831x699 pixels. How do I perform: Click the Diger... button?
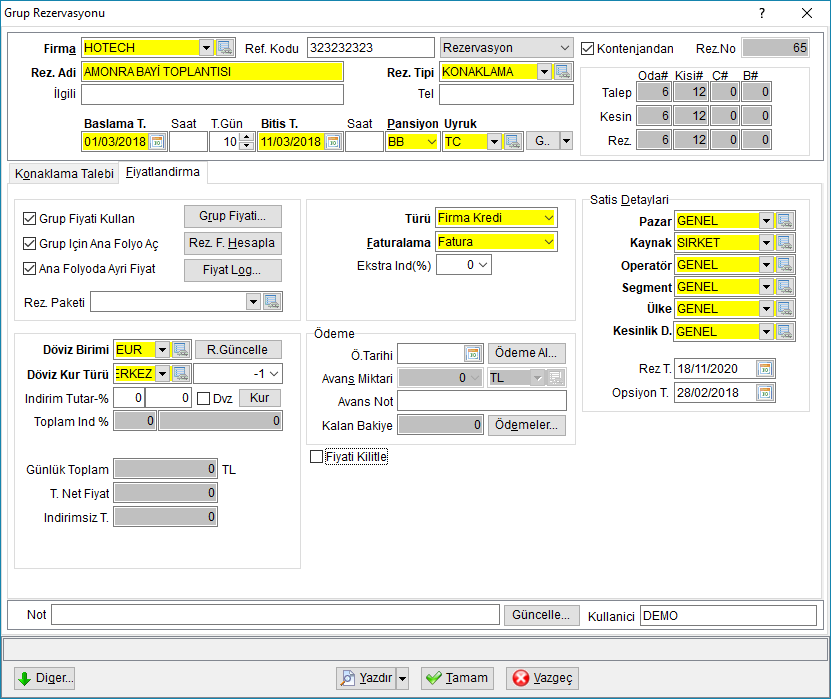click(x=45, y=678)
